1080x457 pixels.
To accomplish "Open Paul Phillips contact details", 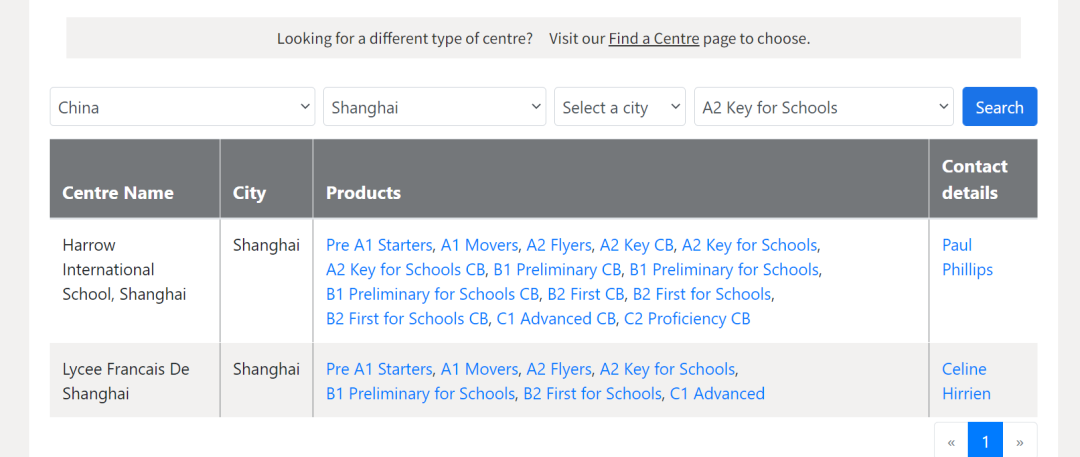I will click(968, 257).
